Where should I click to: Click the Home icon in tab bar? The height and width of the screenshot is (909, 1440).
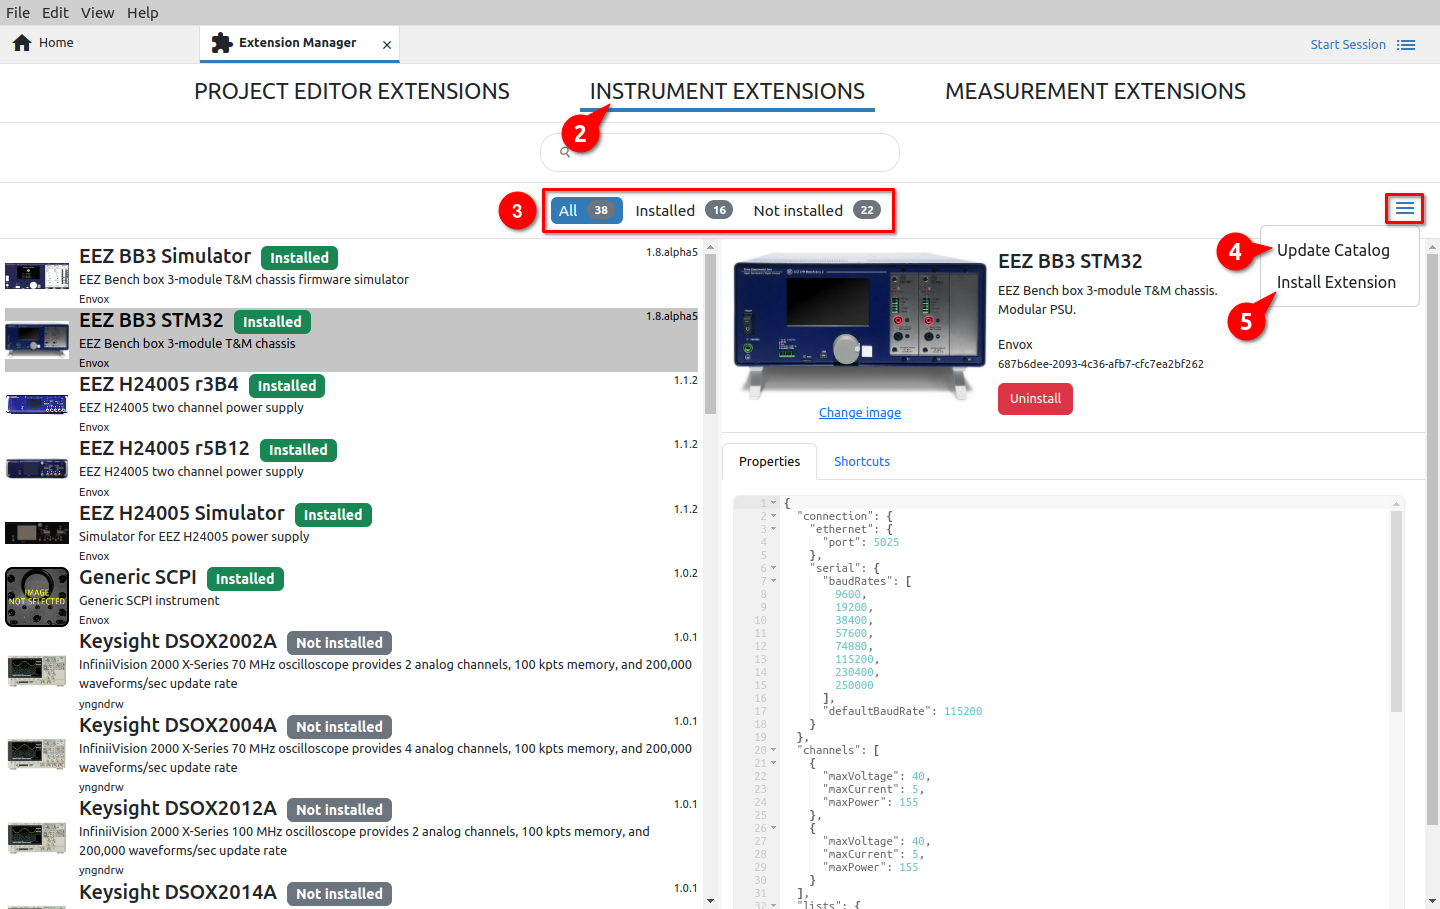[22, 43]
